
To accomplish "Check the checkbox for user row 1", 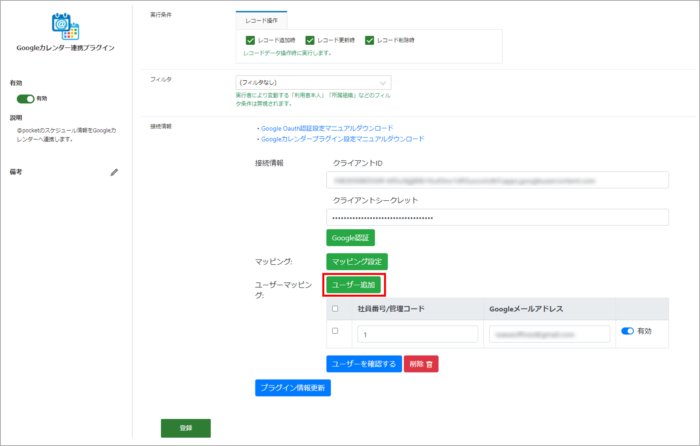I will (335, 331).
